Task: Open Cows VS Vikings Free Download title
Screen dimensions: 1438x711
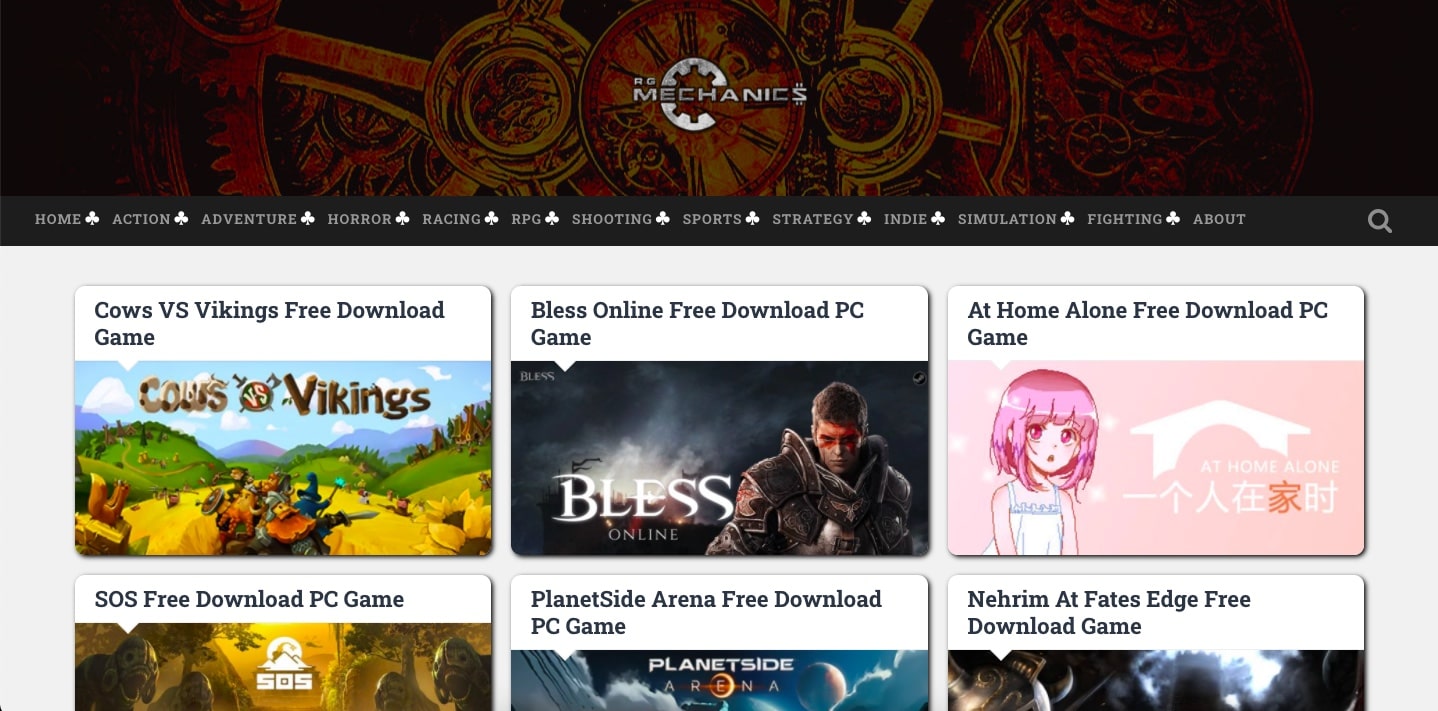Action: [x=269, y=324]
